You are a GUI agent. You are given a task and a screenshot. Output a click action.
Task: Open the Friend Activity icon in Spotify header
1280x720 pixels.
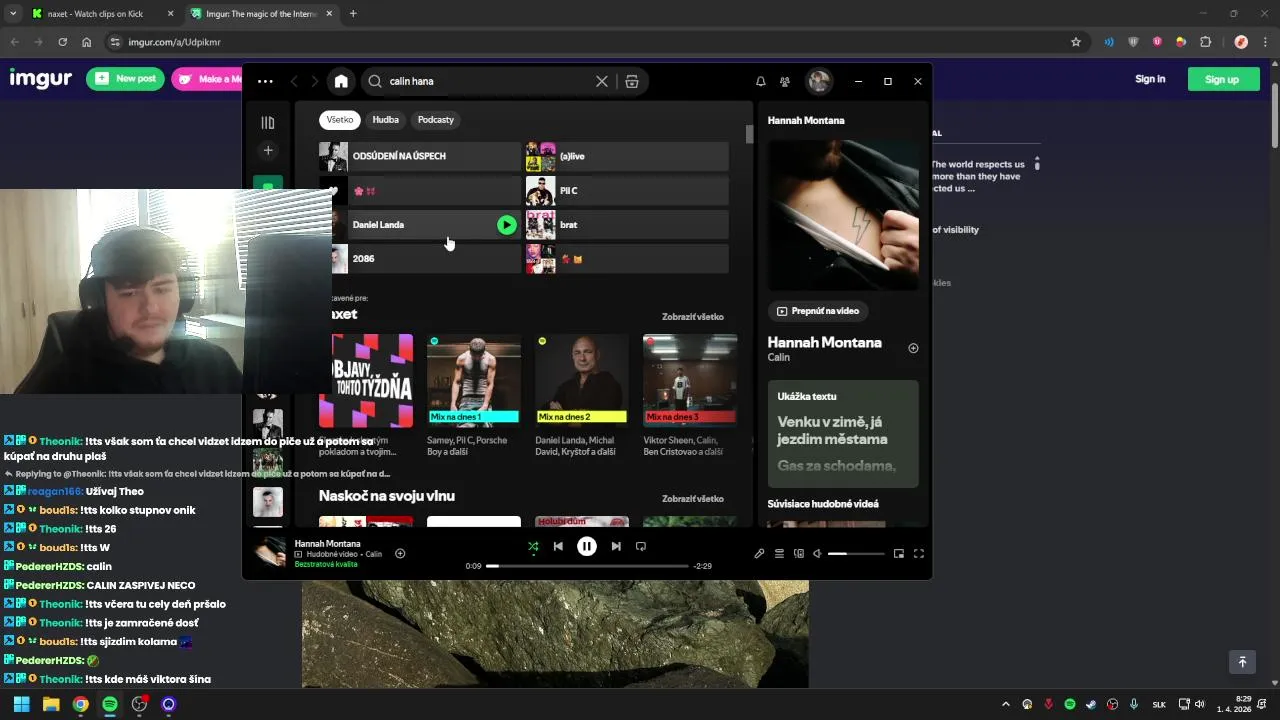tap(785, 81)
